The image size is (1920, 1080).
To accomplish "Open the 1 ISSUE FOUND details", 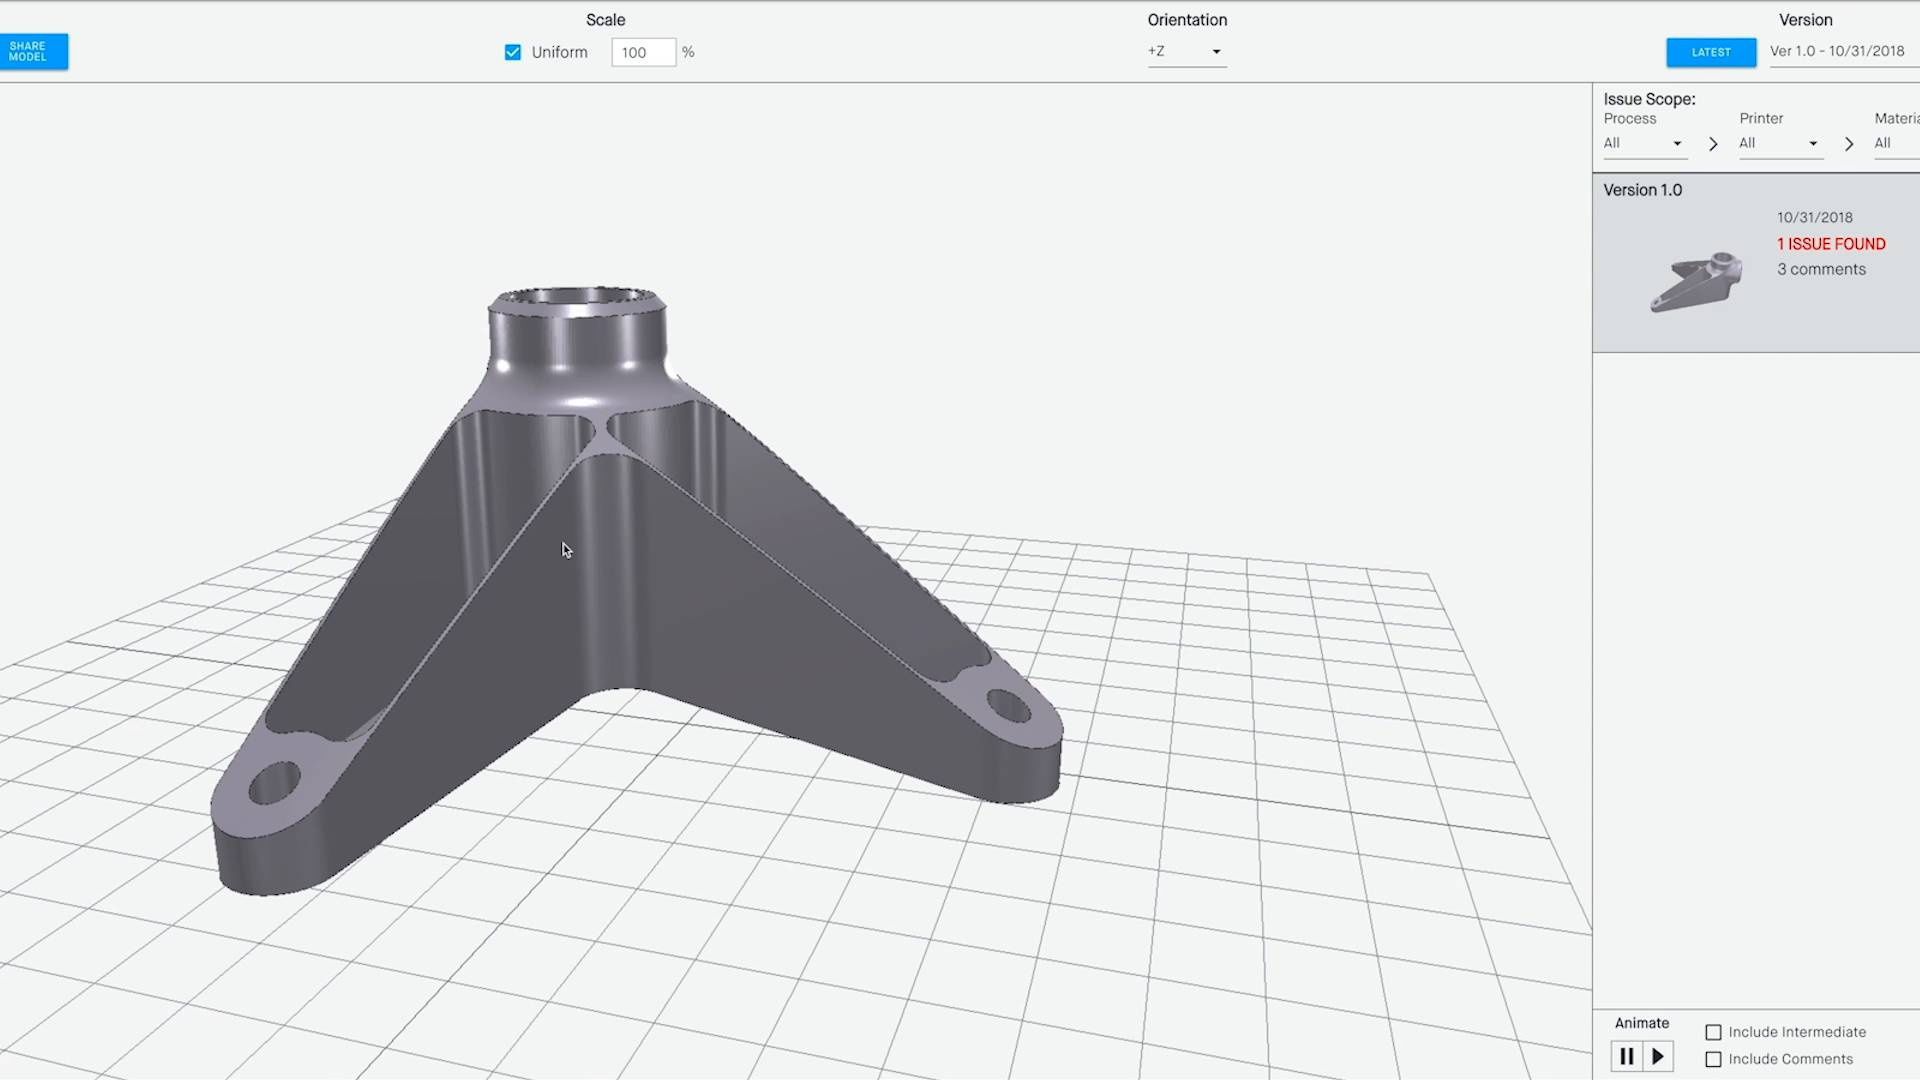I will (x=1830, y=243).
